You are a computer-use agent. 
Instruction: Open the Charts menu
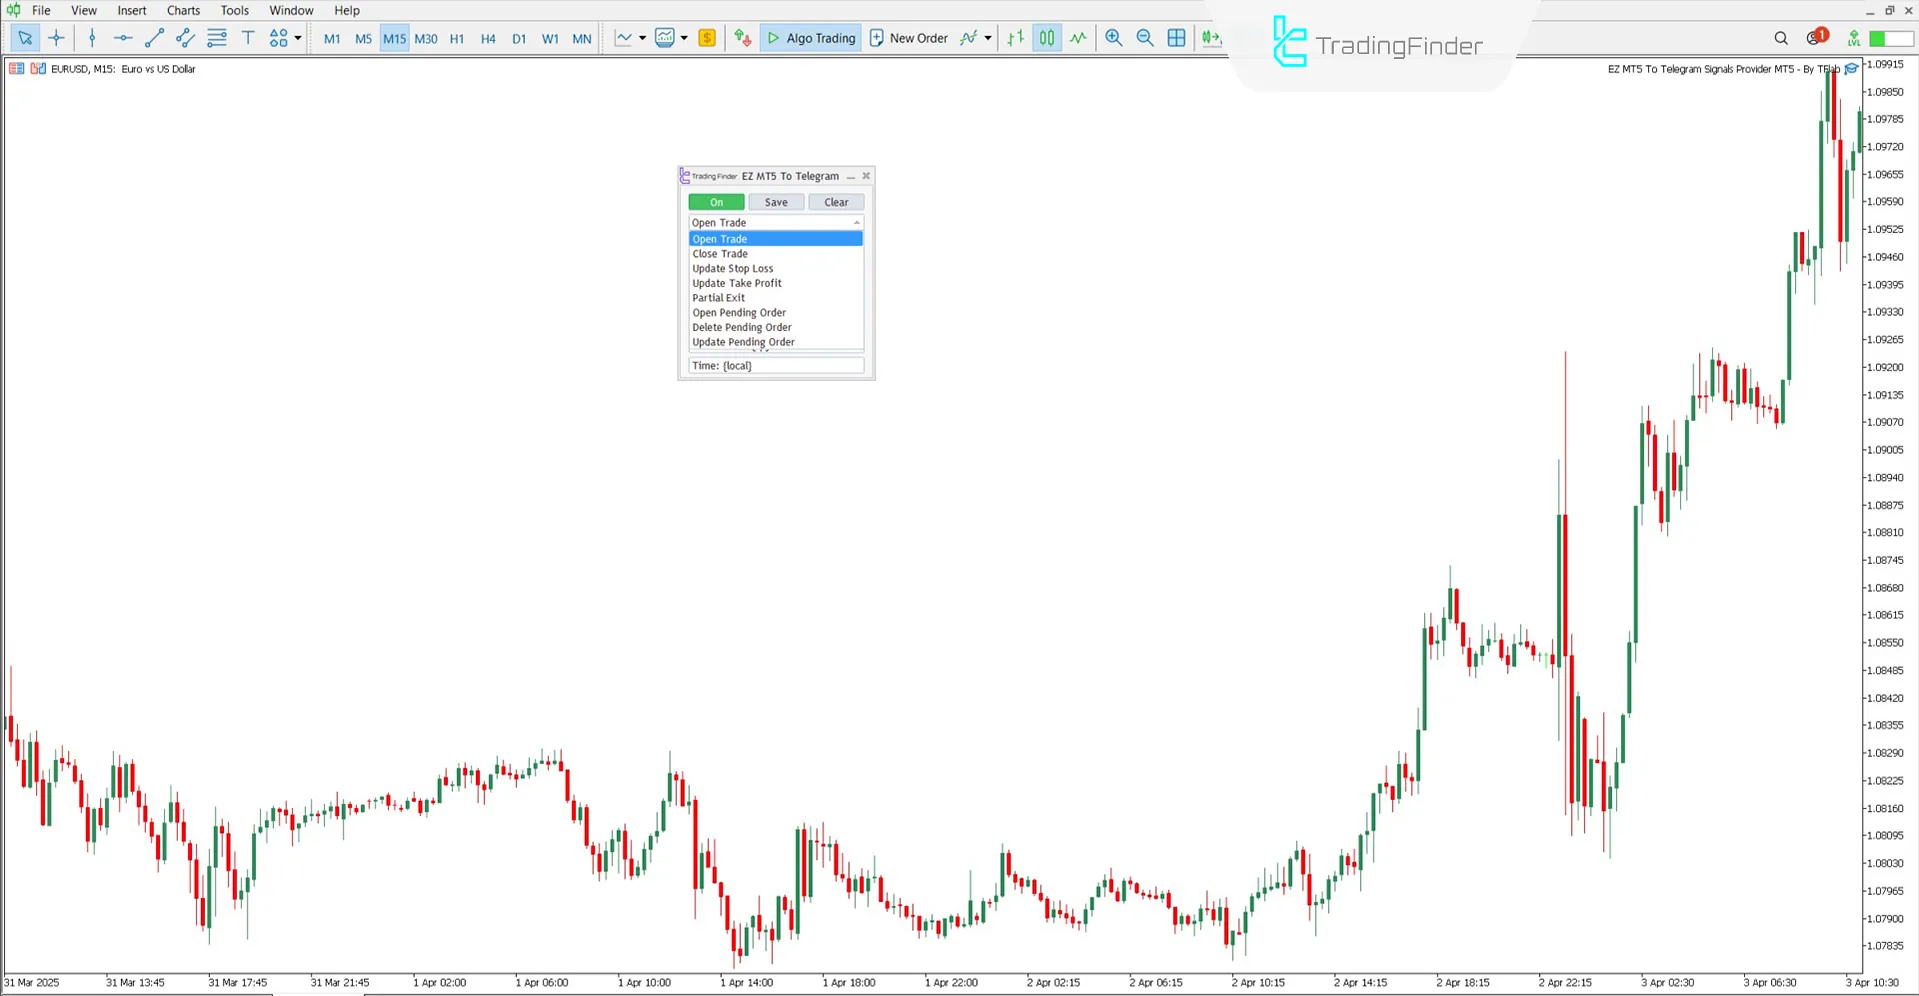tap(183, 10)
